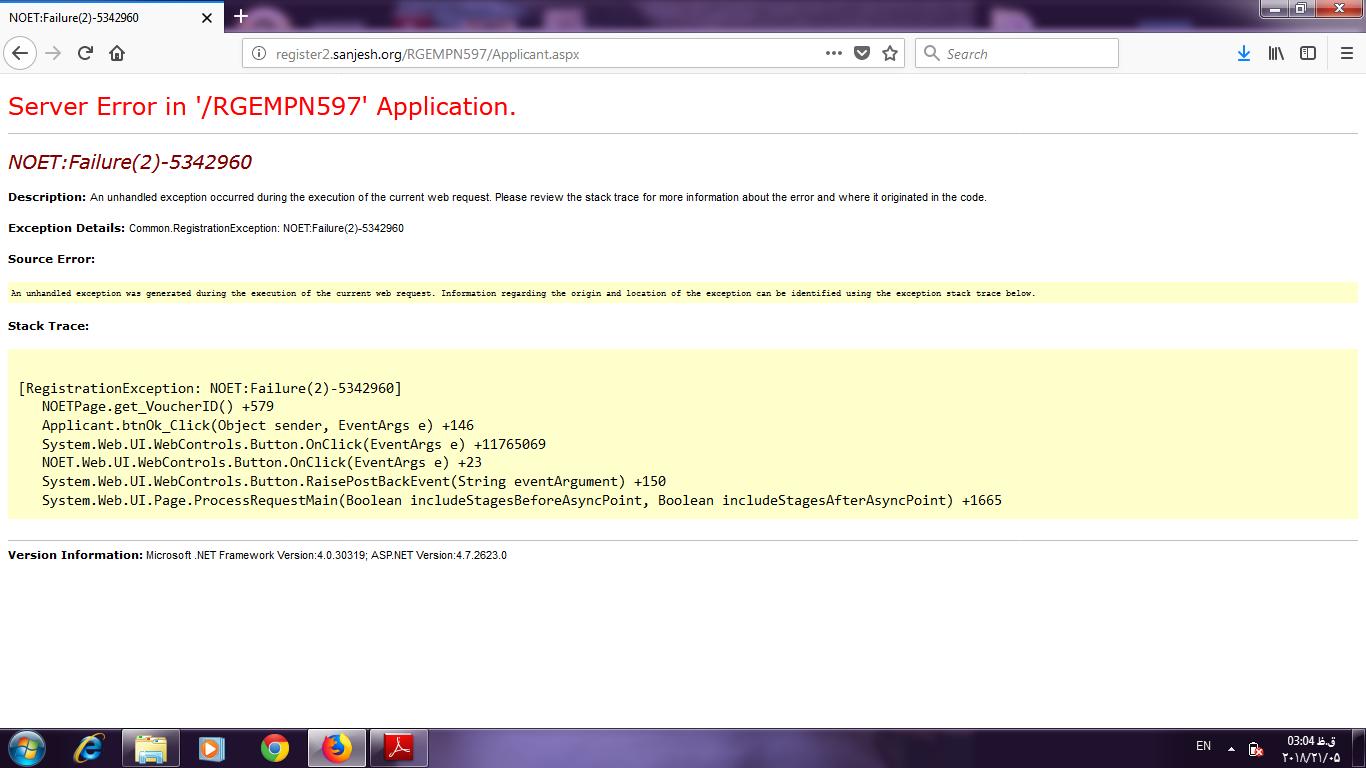The image size is (1366, 768).
Task: Toggle the sidebar view
Action: 1308,53
